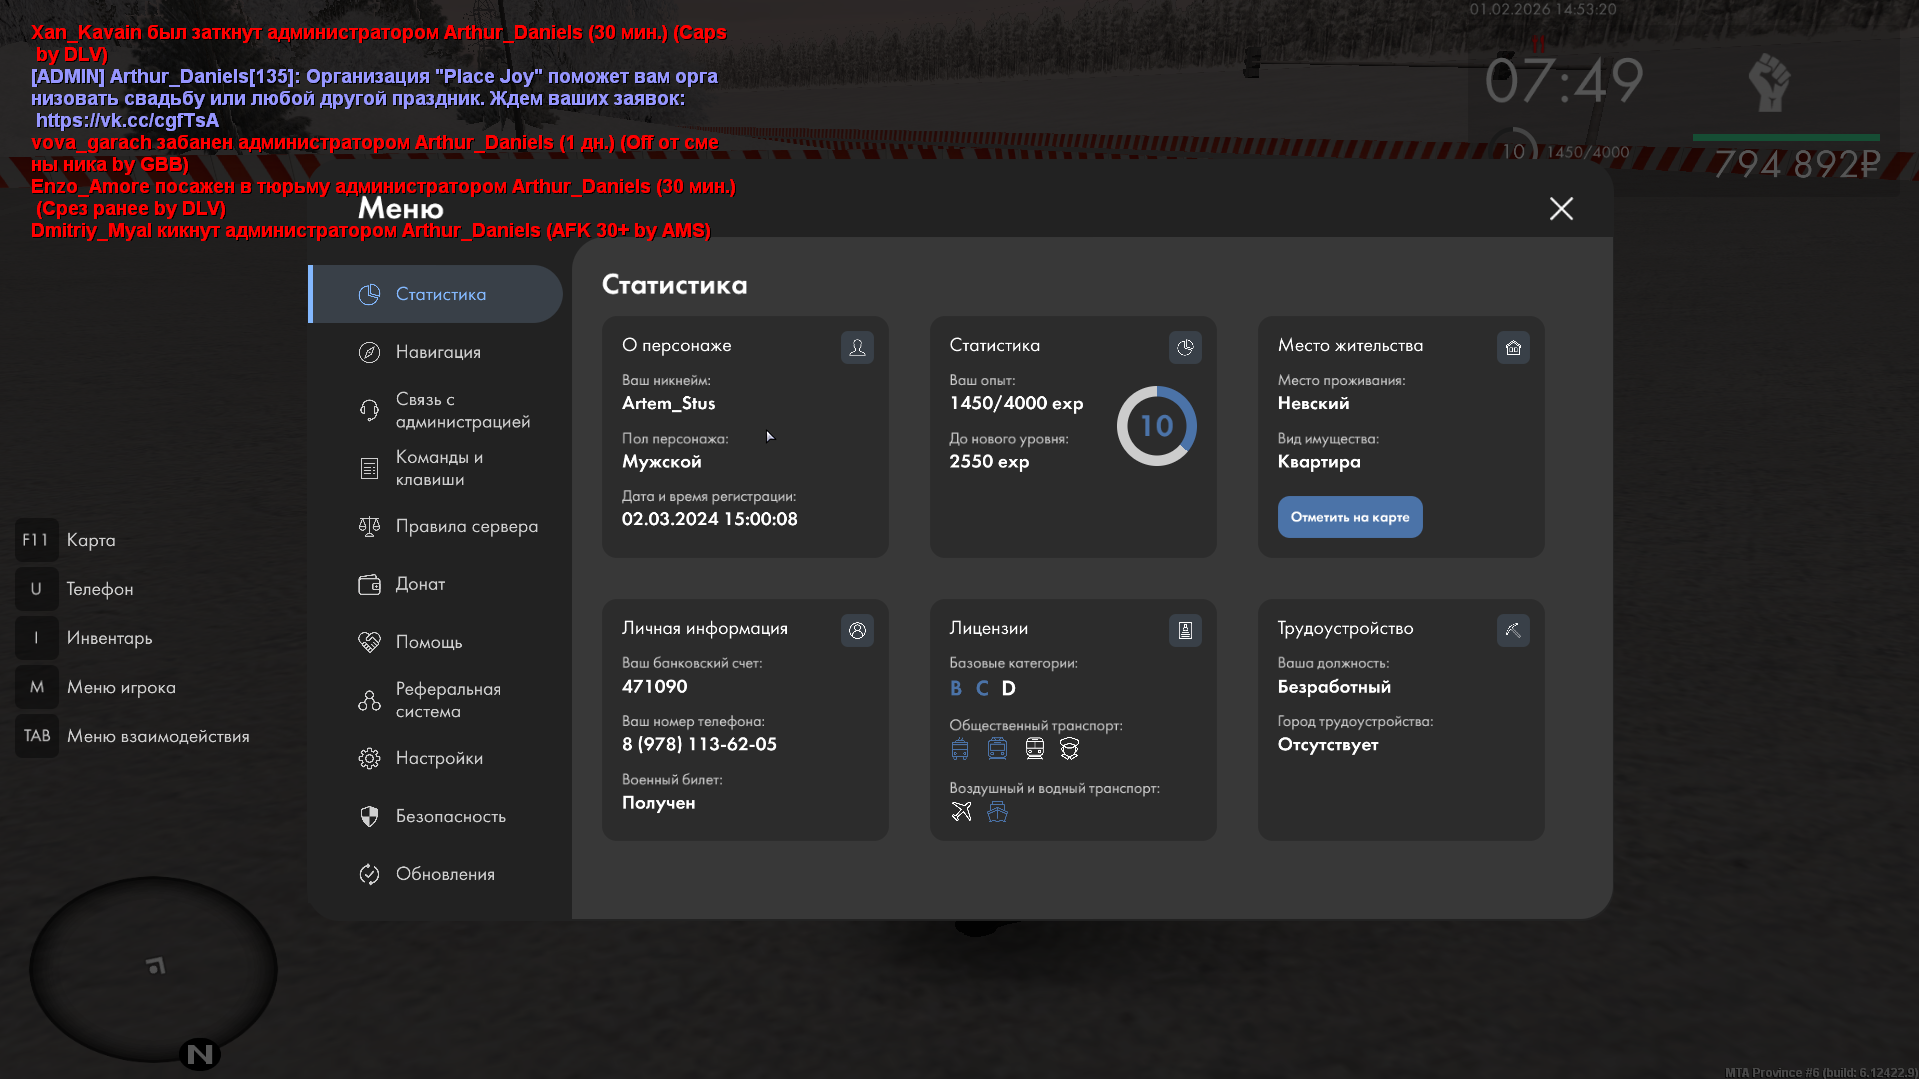Select the B category license icon
The width and height of the screenshot is (1919, 1079).
click(956, 688)
